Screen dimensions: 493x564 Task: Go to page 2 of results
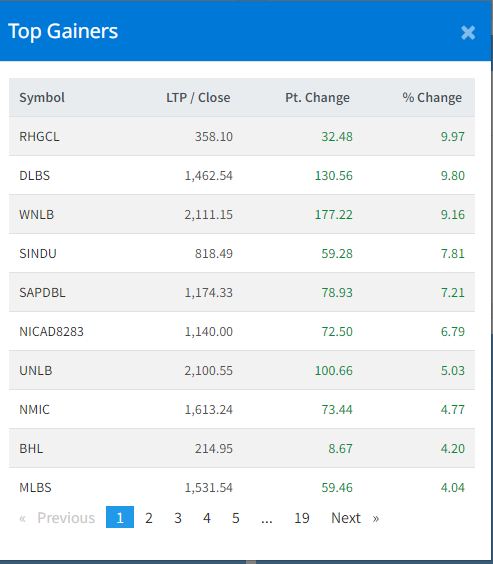149,518
